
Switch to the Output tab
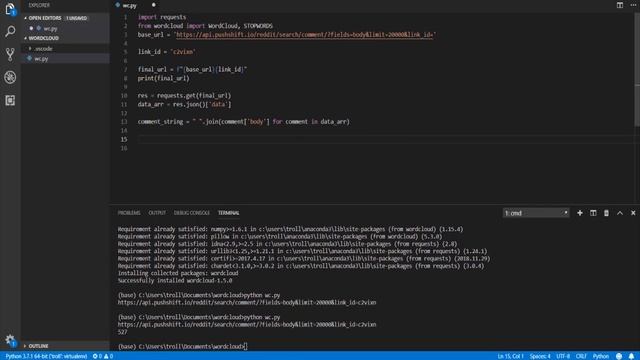pos(157,213)
